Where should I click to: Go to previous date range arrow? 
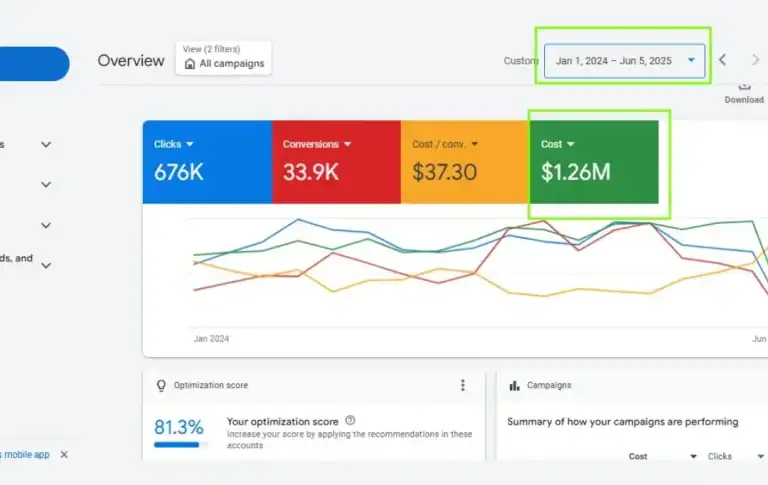pyautogui.click(x=723, y=61)
